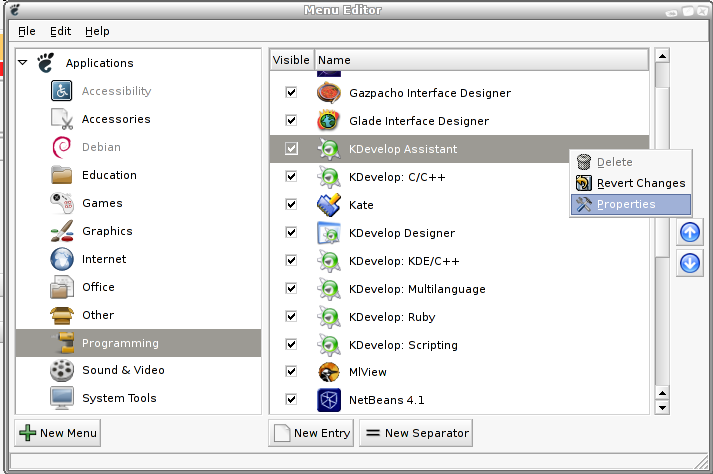Screen dimensions: 713x474
Task: Select the Sound & Video category
Action: [123, 370]
